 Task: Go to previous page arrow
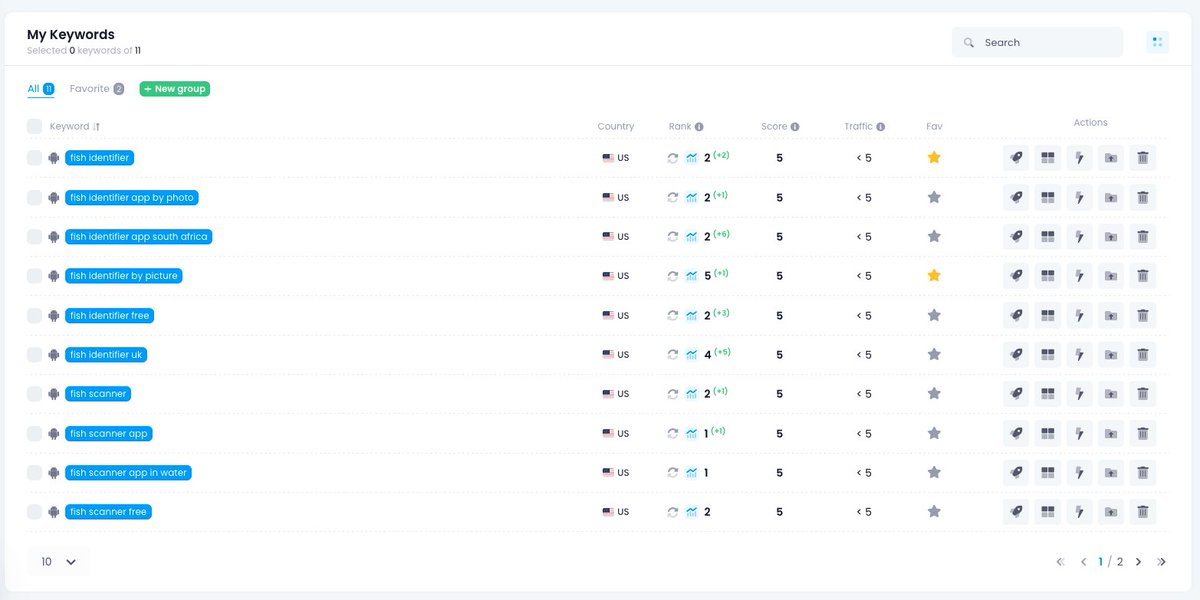[1083, 562]
